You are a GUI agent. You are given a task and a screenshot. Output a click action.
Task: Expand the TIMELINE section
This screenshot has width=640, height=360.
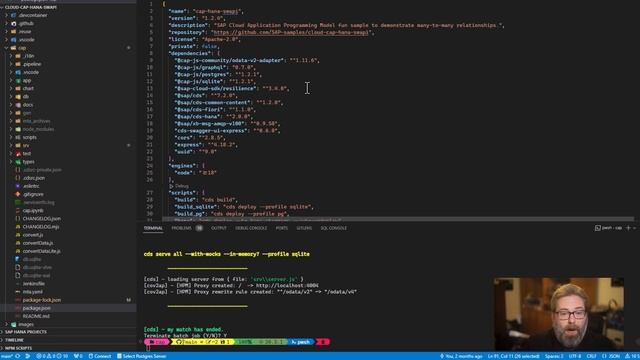coord(14,340)
